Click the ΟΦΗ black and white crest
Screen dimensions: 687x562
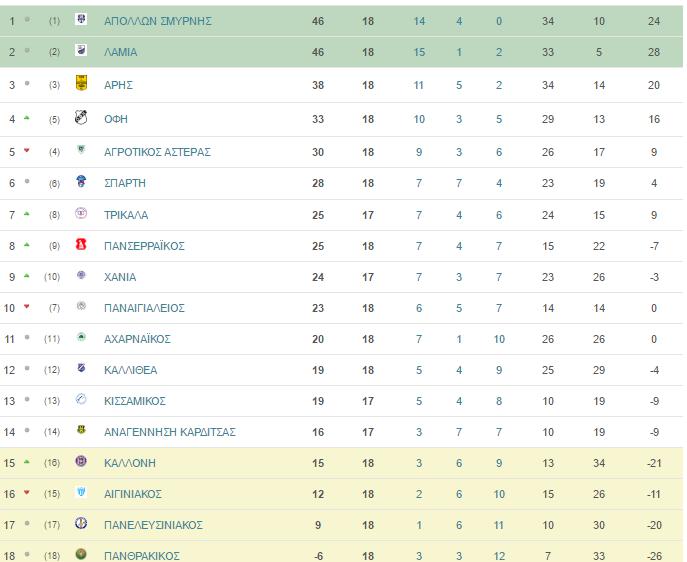click(81, 117)
